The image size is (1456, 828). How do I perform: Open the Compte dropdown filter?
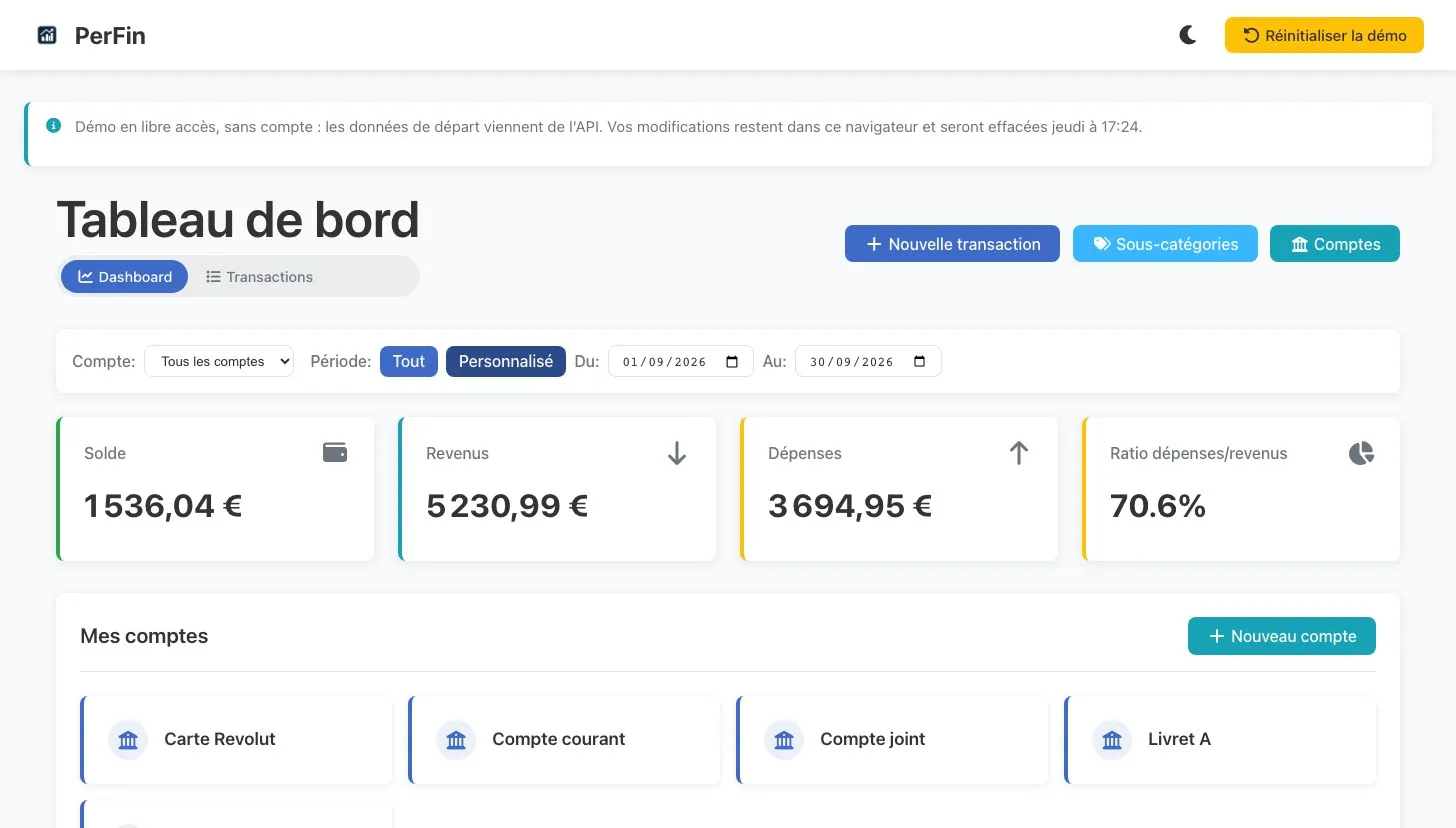point(219,361)
